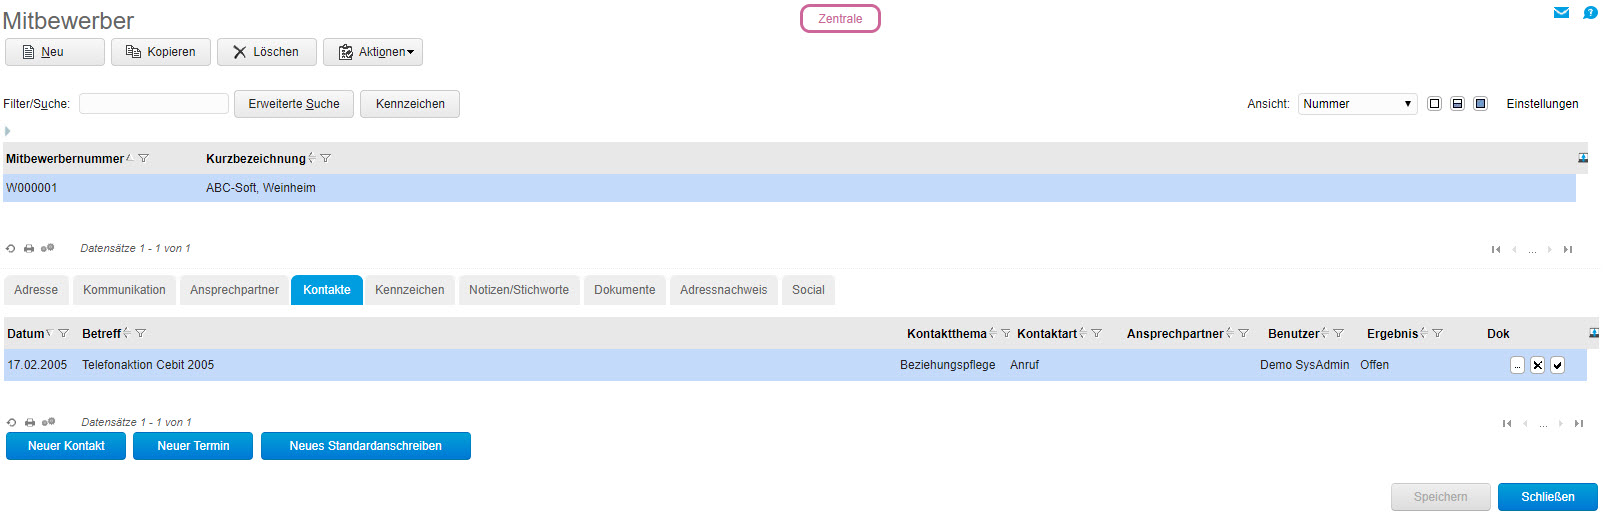
Task: Click Kennzeichen button next to search
Action: click(410, 104)
